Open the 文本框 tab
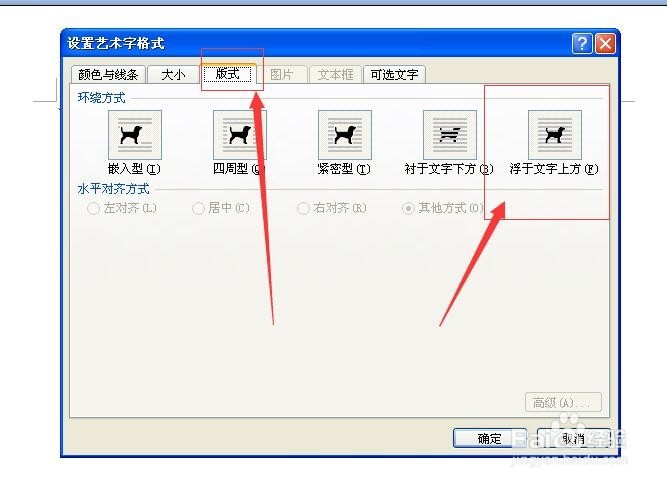The image size is (667, 483). (x=336, y=75)
